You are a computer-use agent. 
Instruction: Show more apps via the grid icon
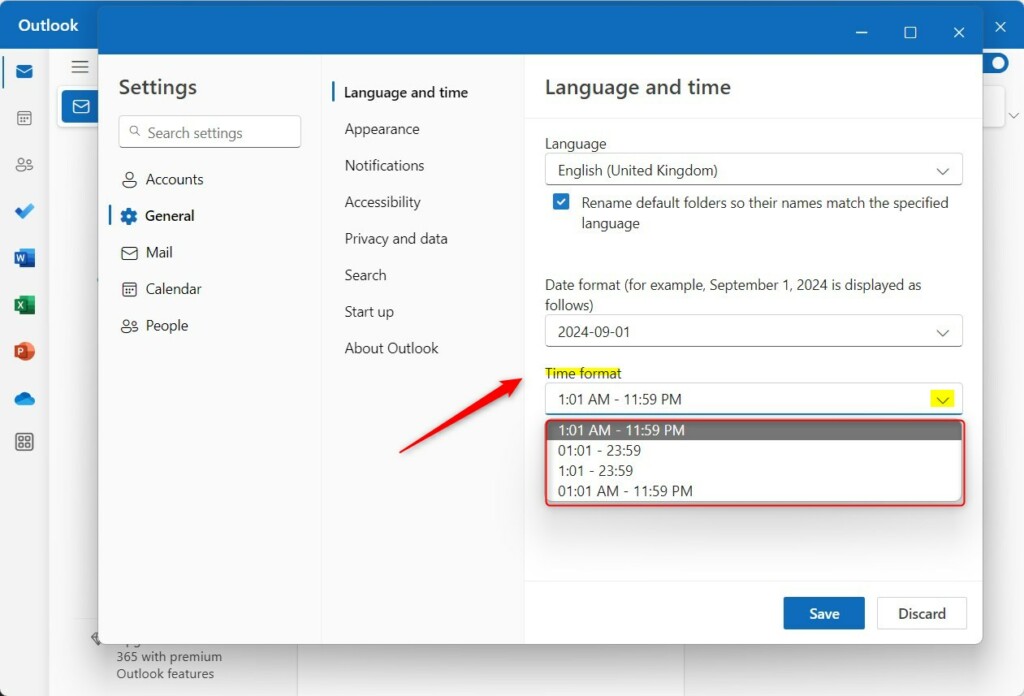click(x=23, y=441)
